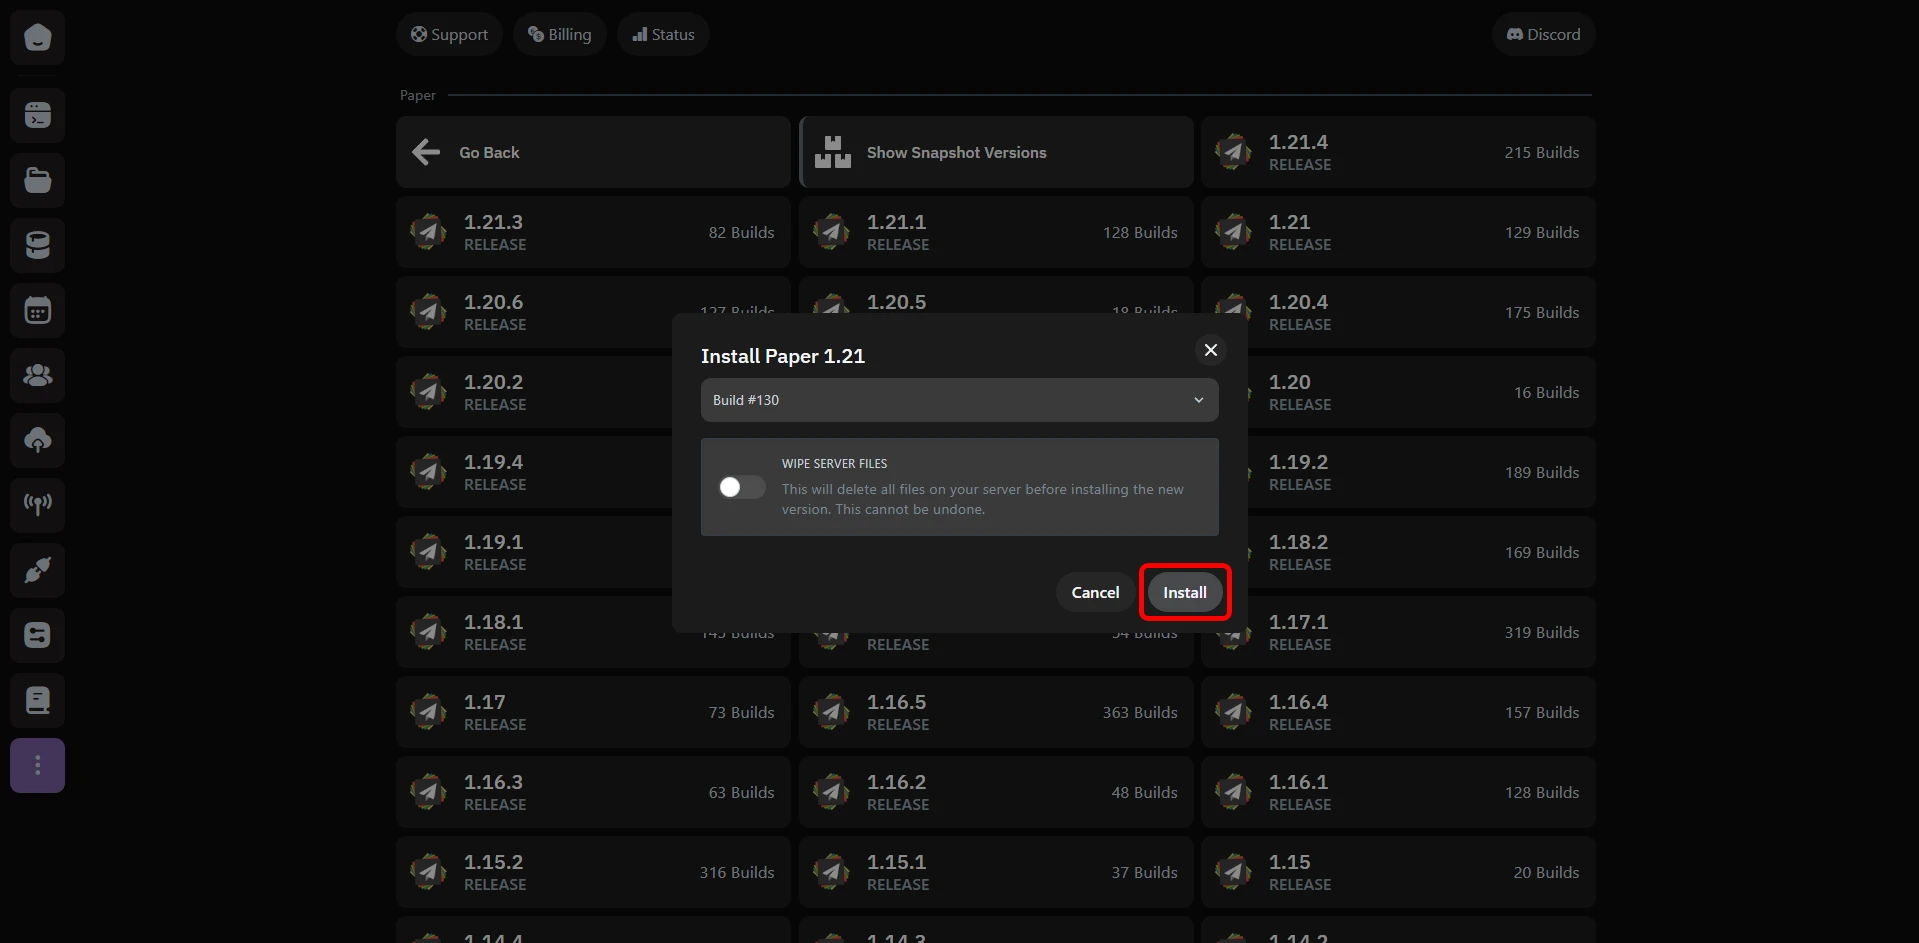Click the Cancel button
The height and width of the screenshot is (943, 1919).
tap(1095, 592)
